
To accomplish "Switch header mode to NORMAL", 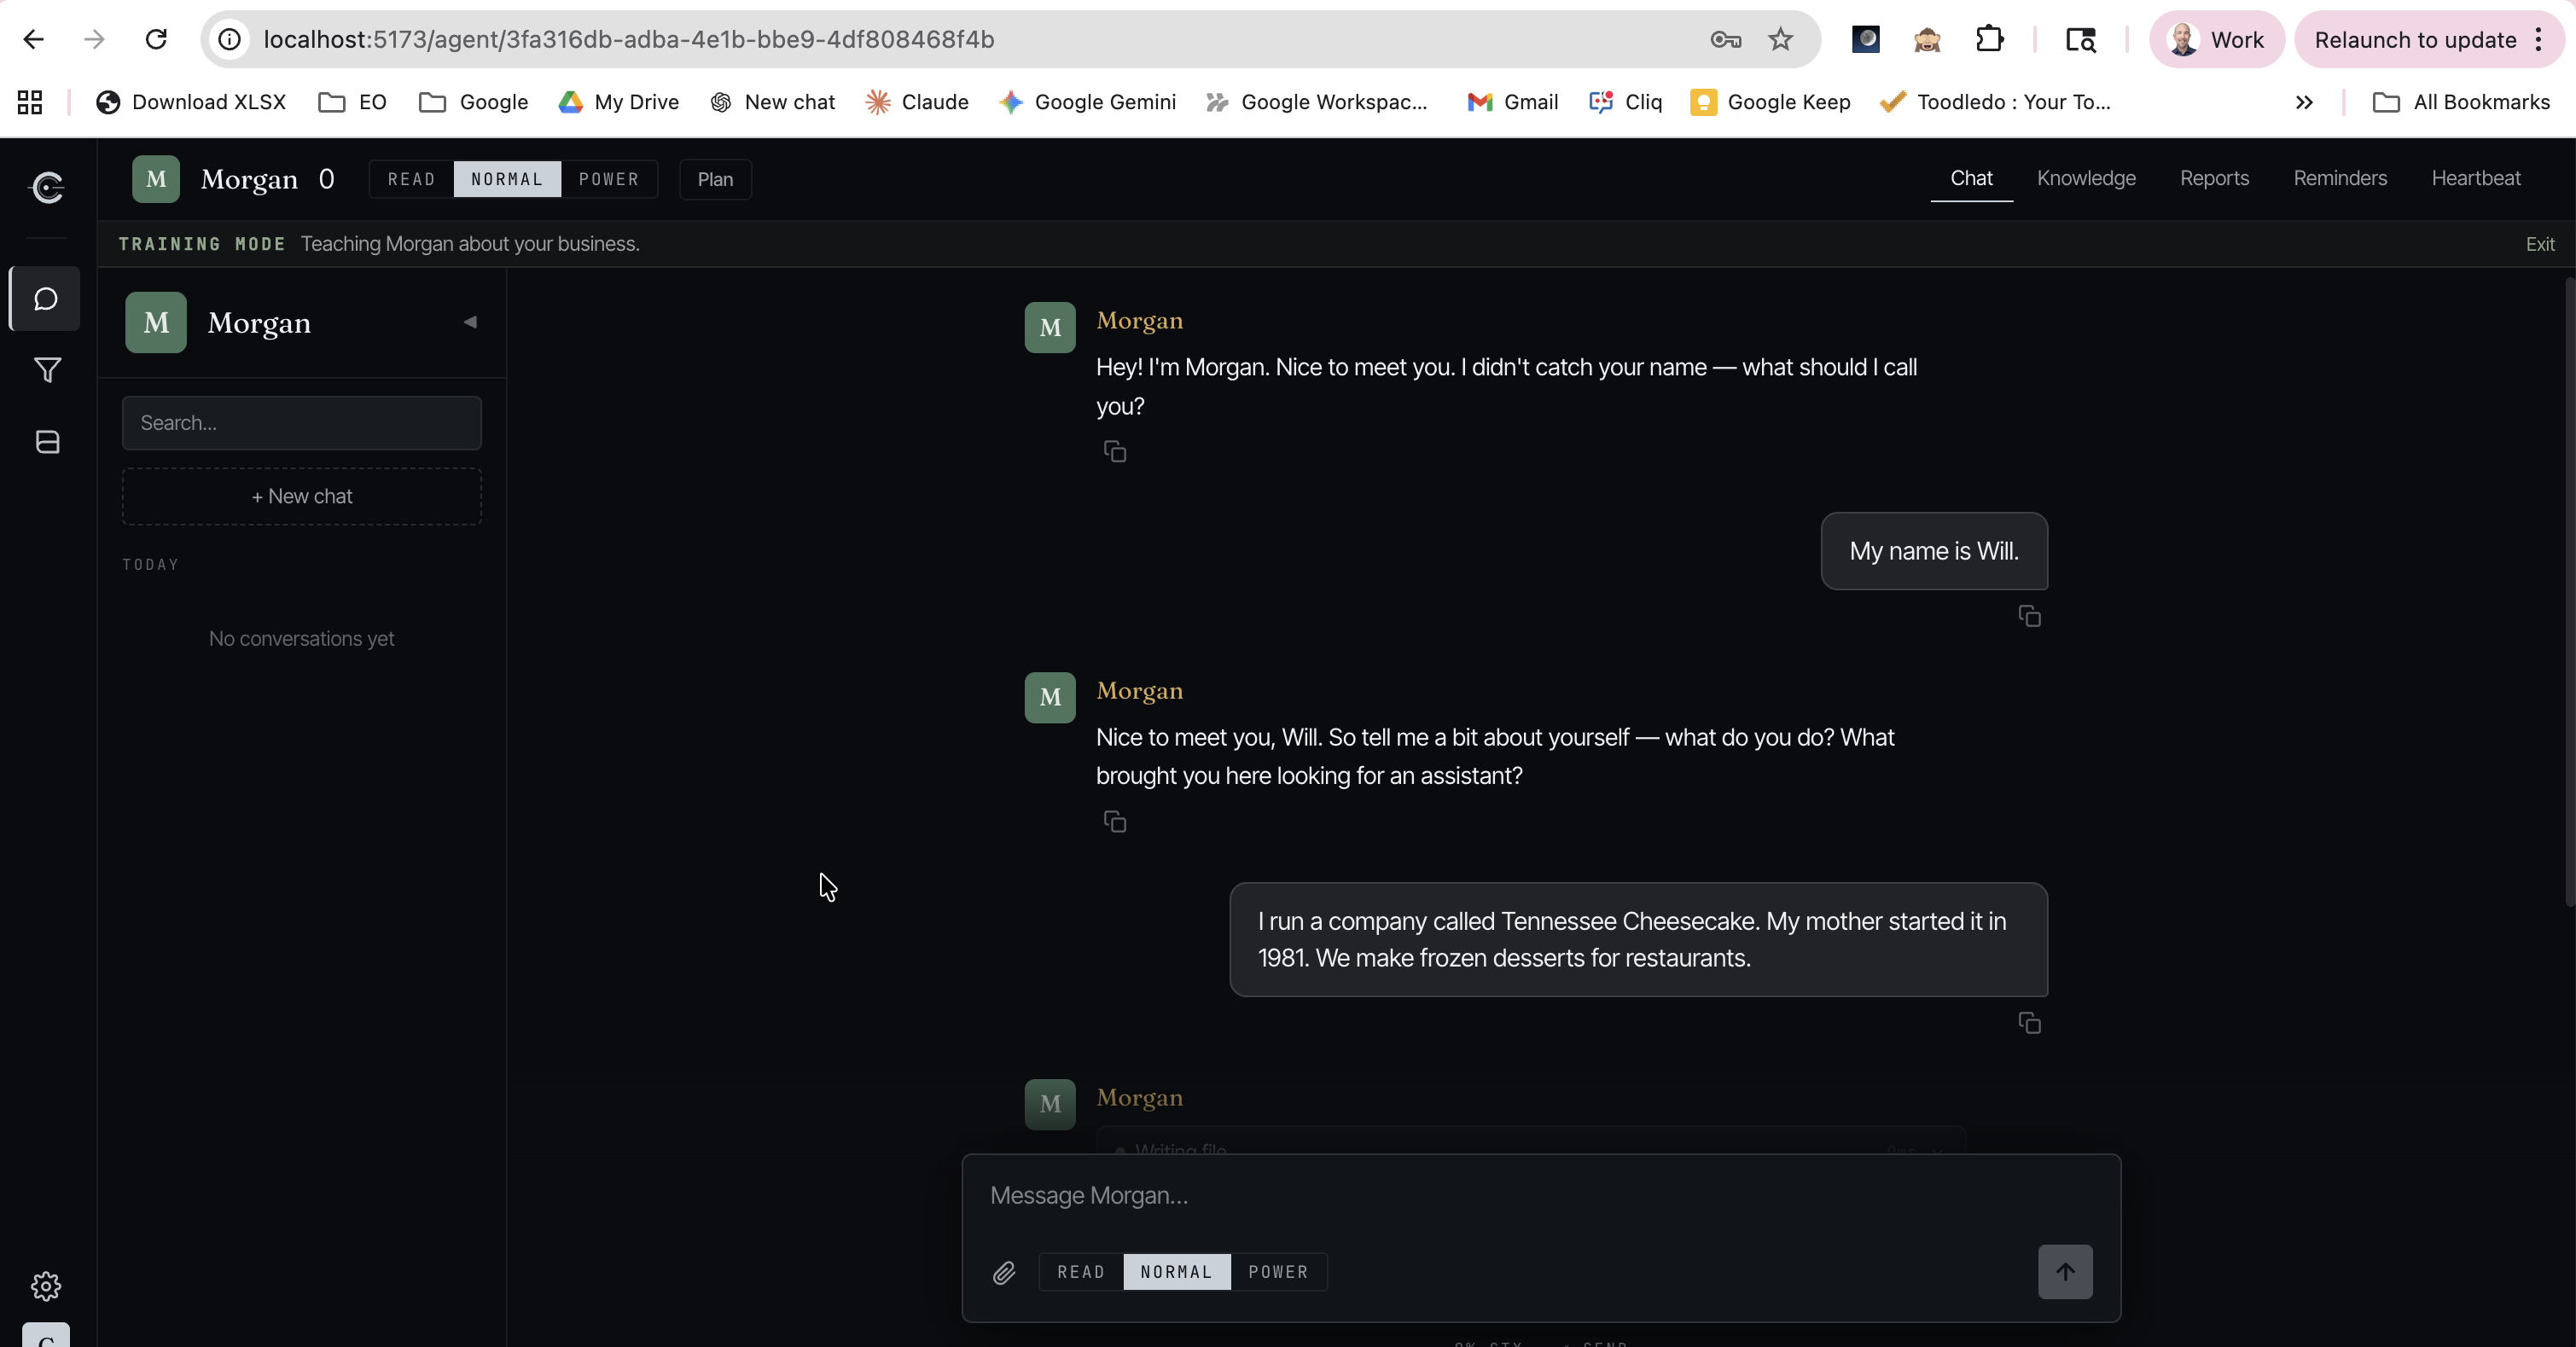I will point(507,179).
